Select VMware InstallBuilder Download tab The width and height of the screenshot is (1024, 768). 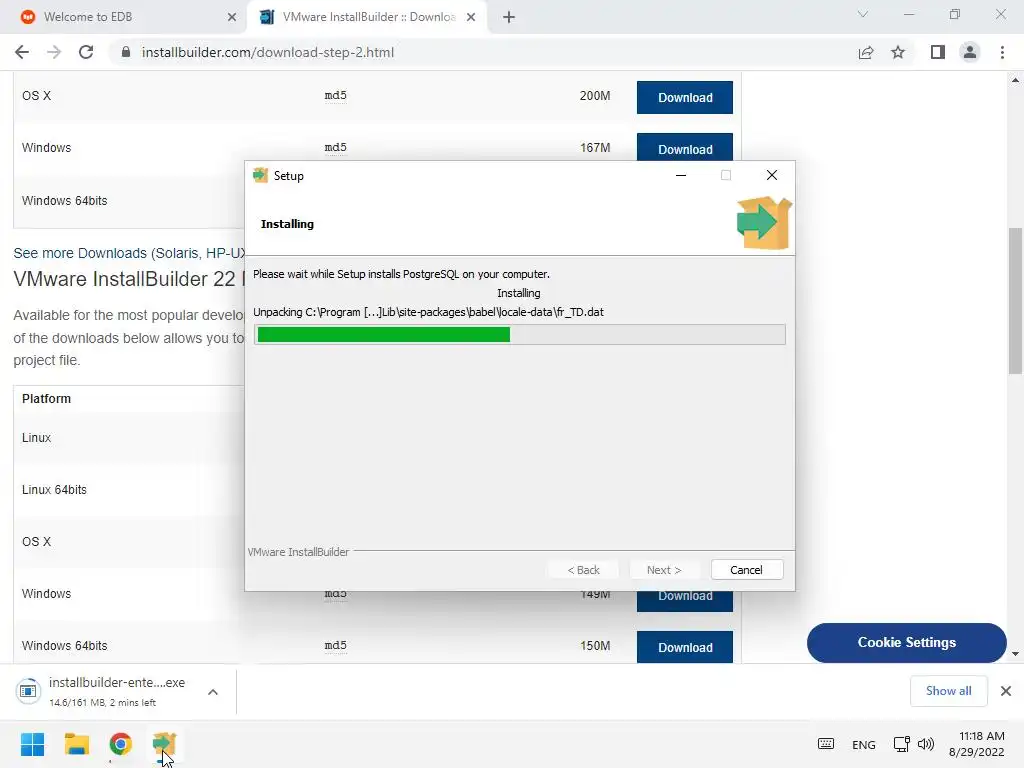pos(369,17)
